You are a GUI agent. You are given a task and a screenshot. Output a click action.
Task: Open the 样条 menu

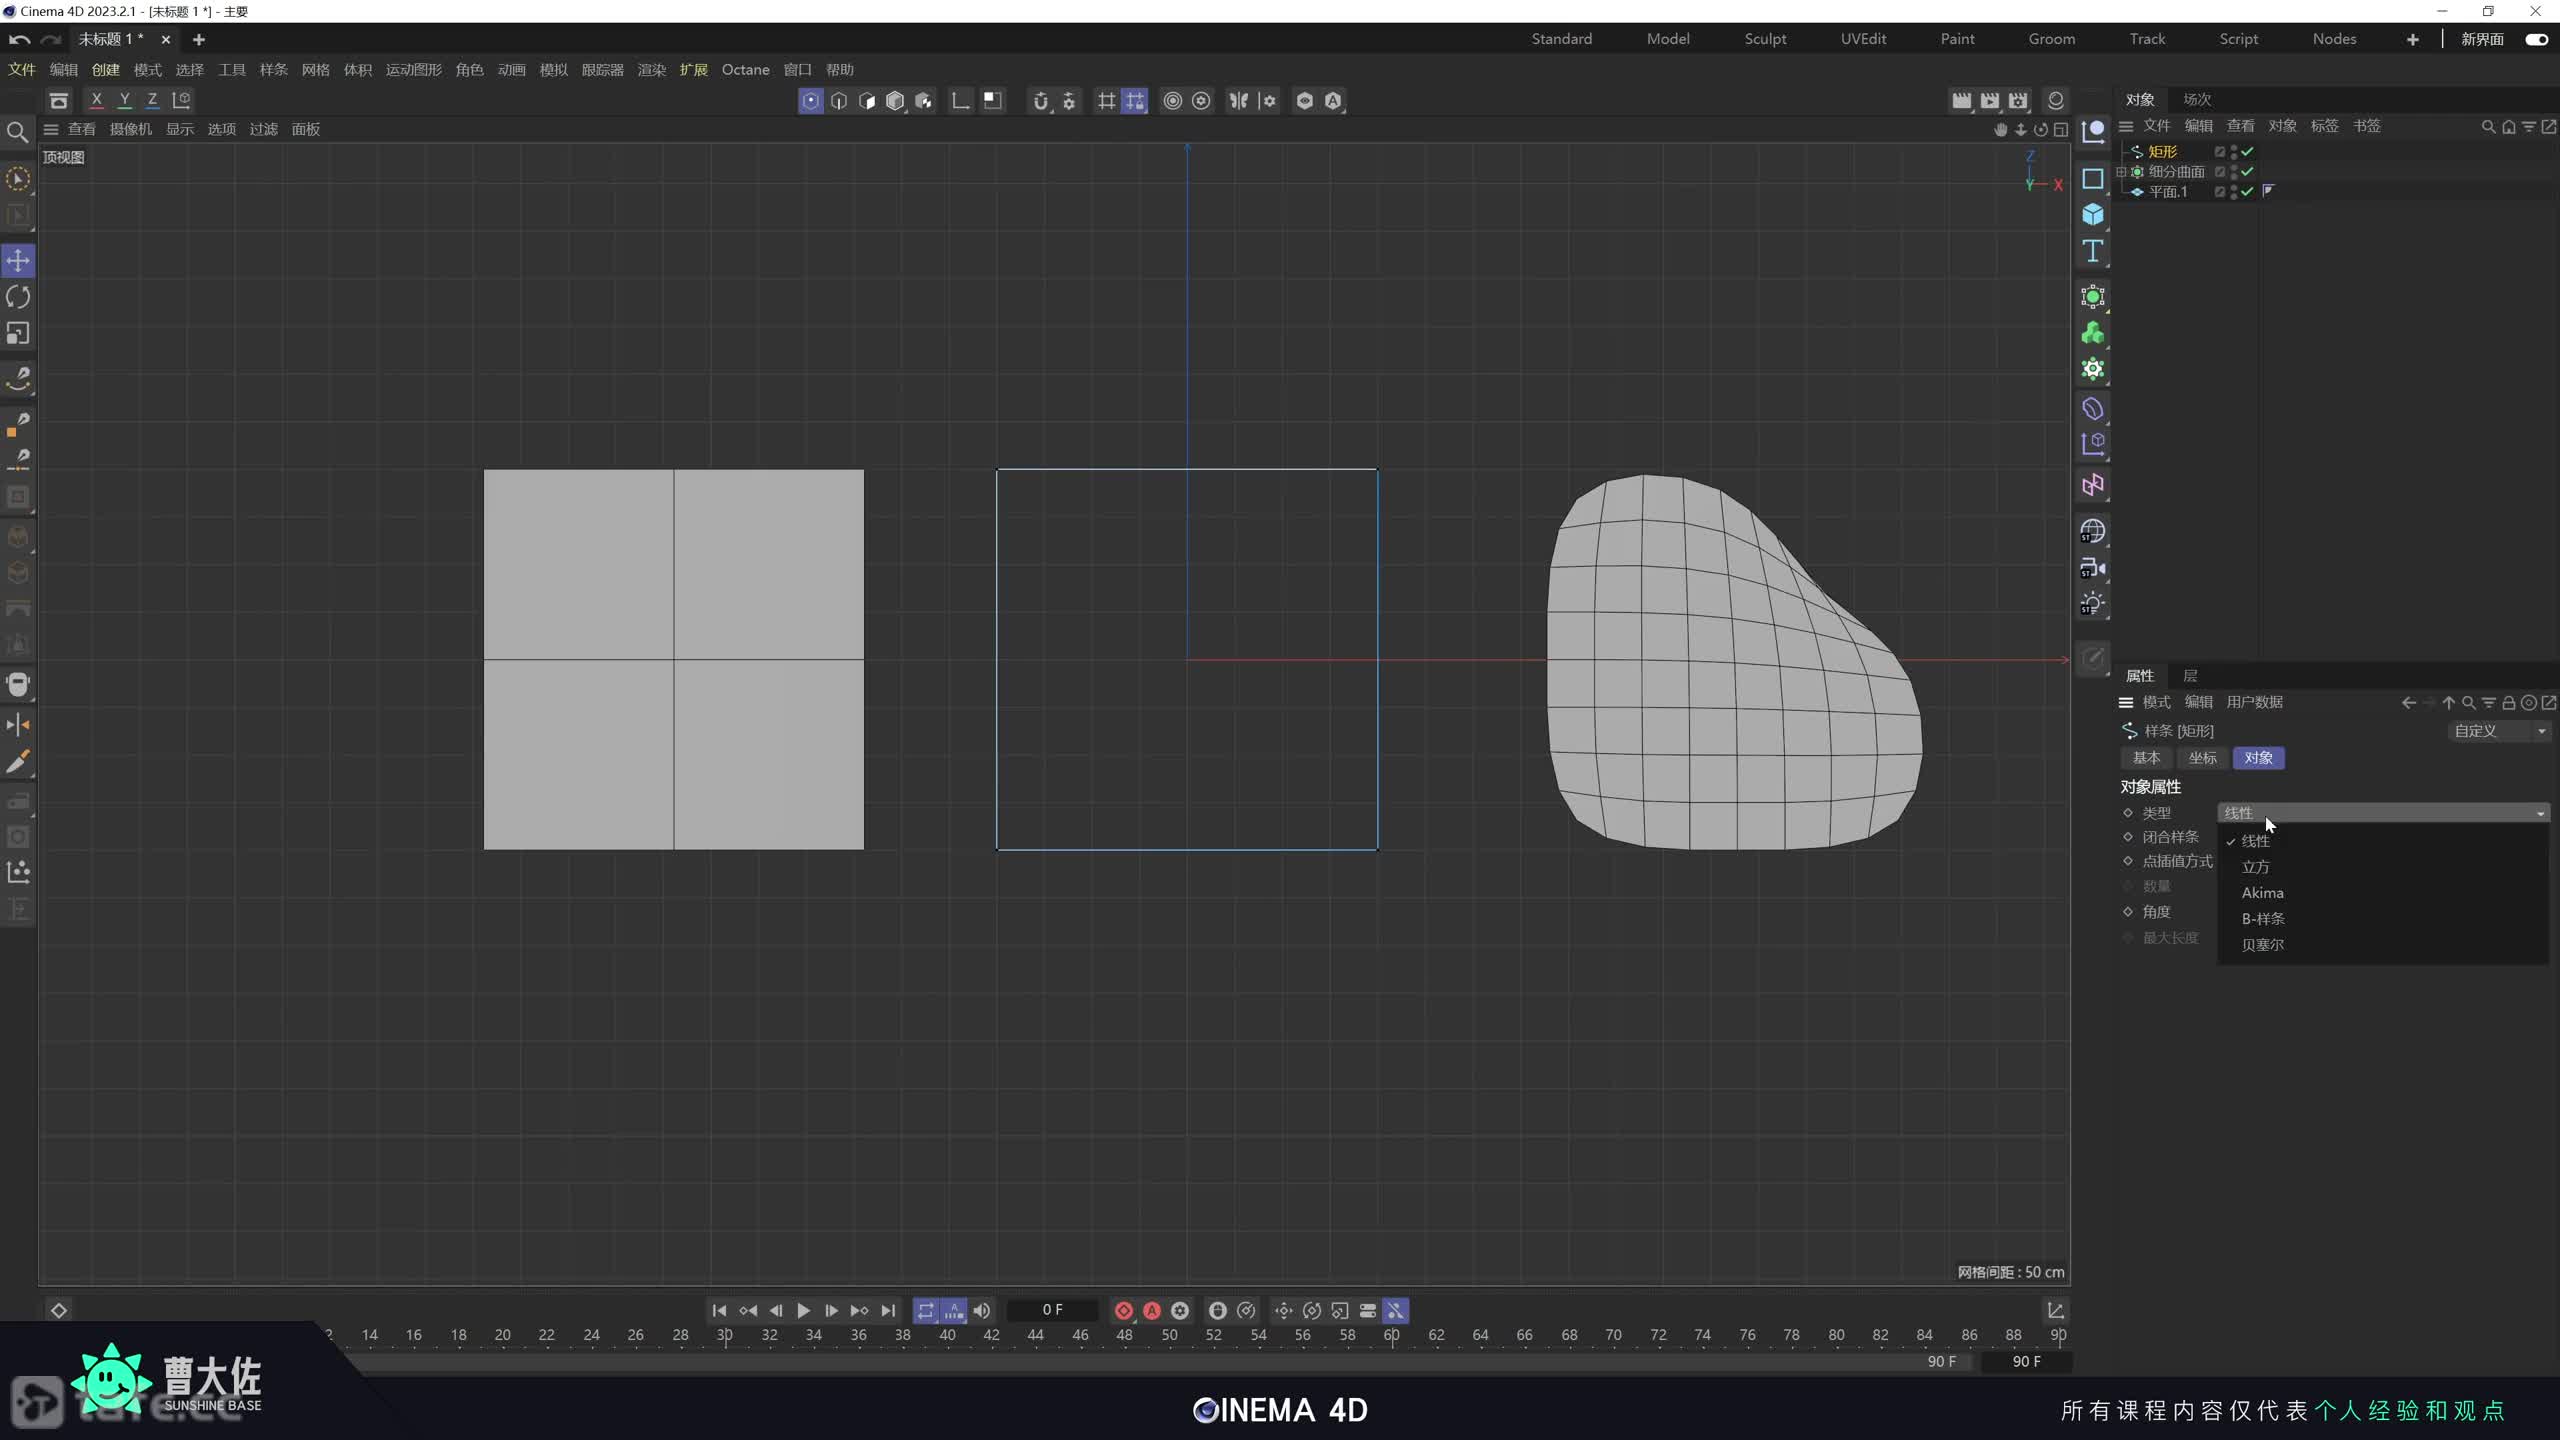pos(273,70)
